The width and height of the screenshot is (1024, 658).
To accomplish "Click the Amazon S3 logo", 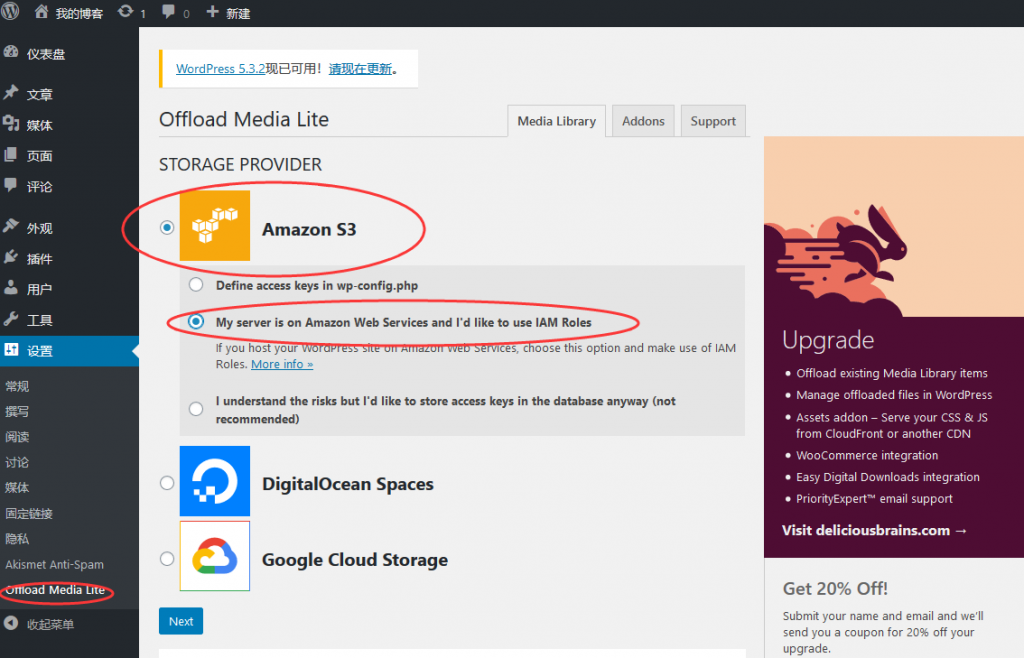I will click(215, 226).
